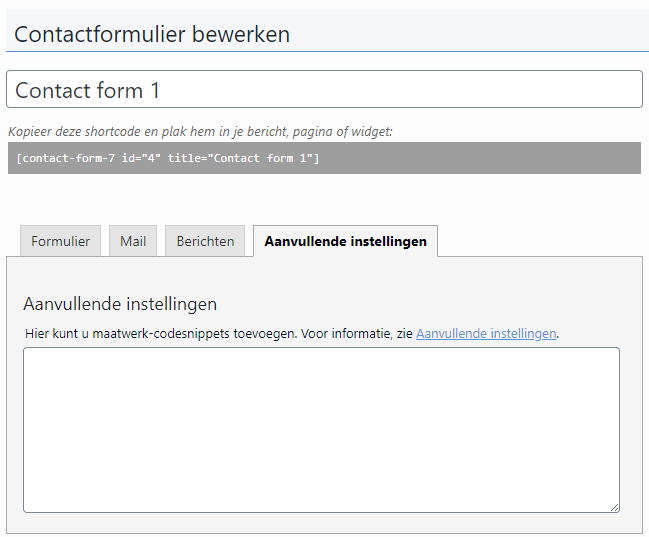Screen dimensions: 649x537
Task: Open the Aanvullende instellingen tab
Action: tap(345, 241)
